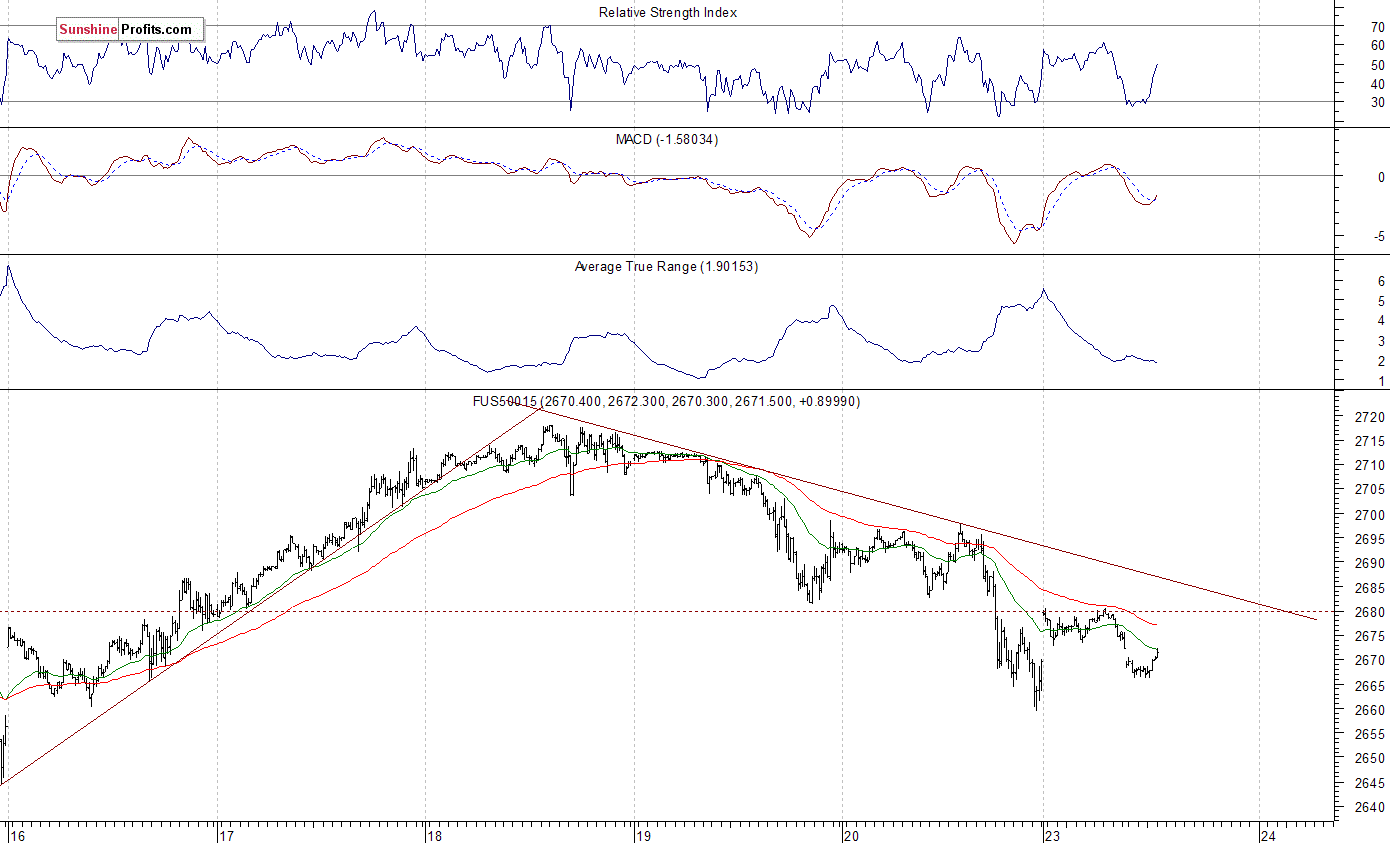Click date label 20 on the time axis
Image resolution: width=1390 pixels, height=843 pixels.
[852, 834]
